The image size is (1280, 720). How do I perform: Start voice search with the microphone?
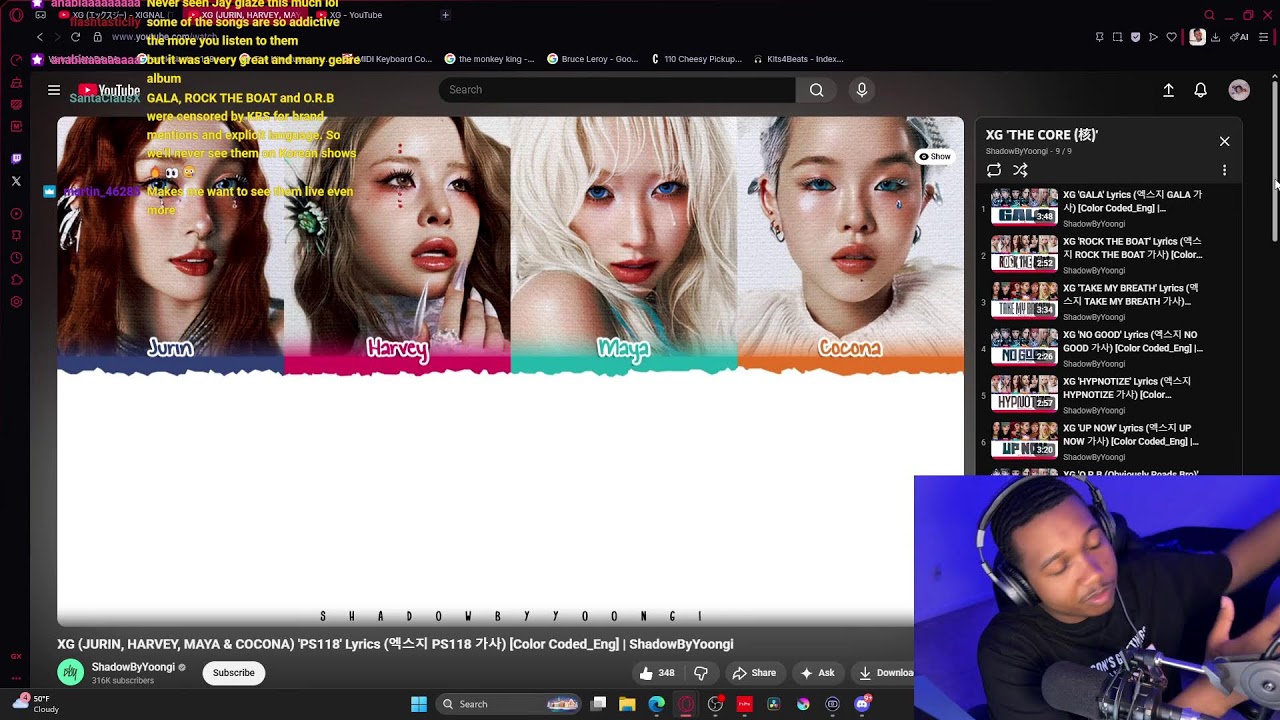pyautogui.click(x=862, y=90)
